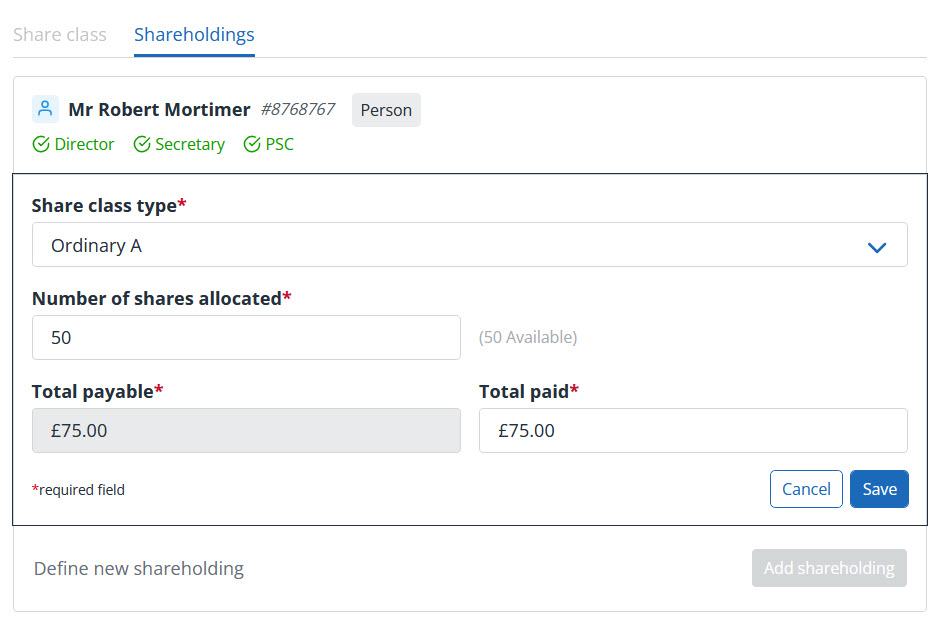
Task: Click the greyed Total payable field
Action: tap(246, 431)
